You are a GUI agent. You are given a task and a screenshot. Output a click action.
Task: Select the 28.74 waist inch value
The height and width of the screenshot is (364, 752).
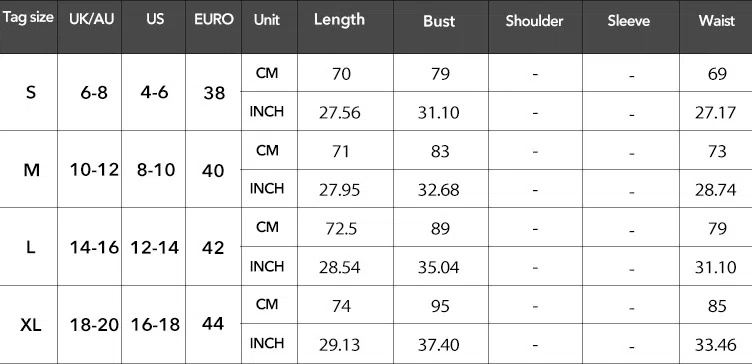[716, 190]
